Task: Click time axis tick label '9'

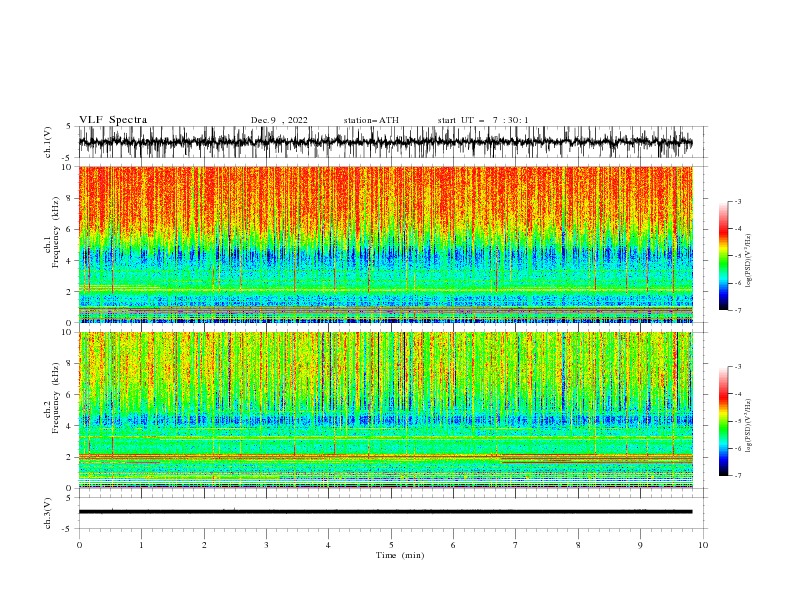Action: [640, 545]
